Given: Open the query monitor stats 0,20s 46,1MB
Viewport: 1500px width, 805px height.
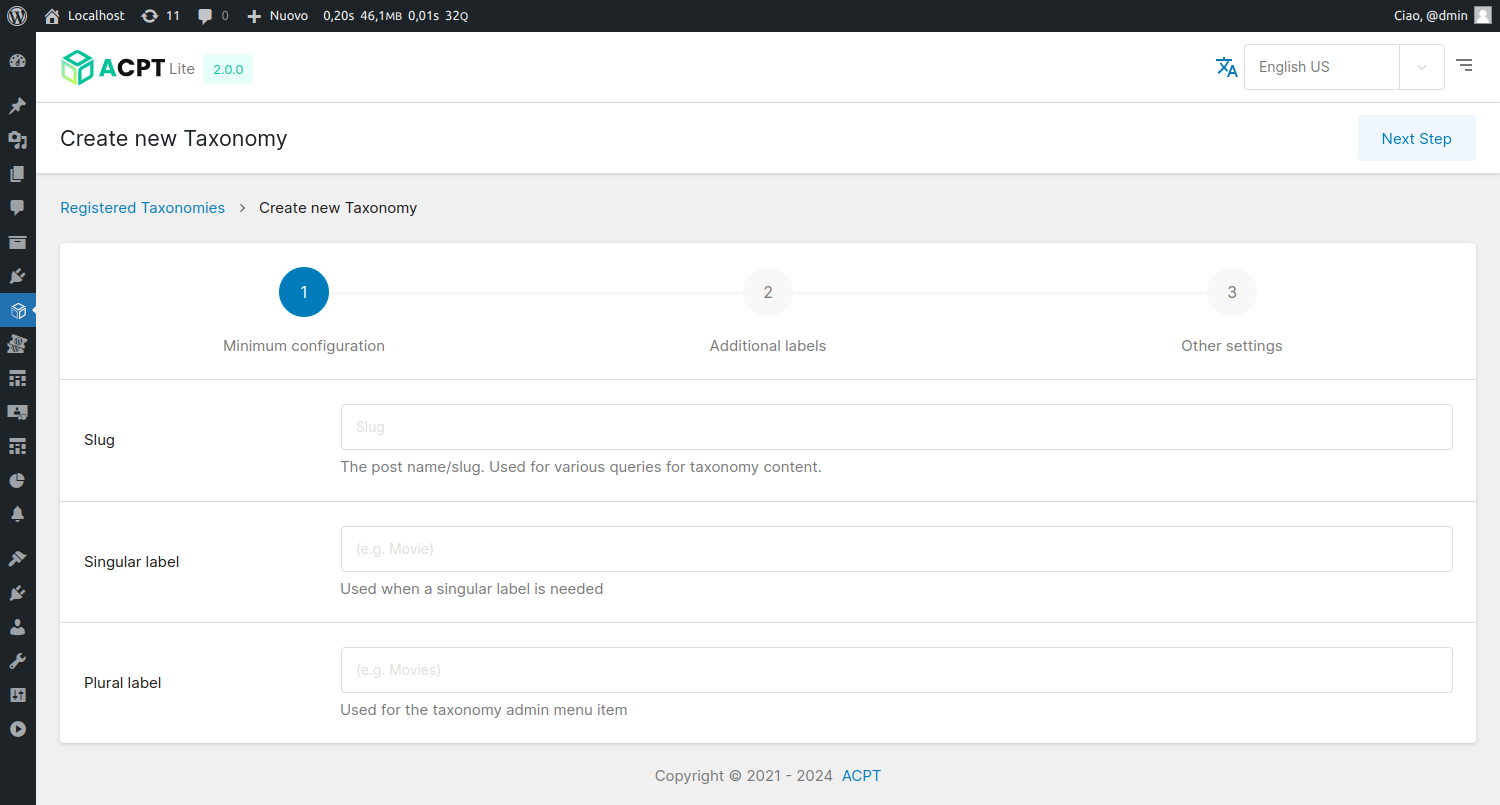Looking at the screenshot, I should pos(395,16).
